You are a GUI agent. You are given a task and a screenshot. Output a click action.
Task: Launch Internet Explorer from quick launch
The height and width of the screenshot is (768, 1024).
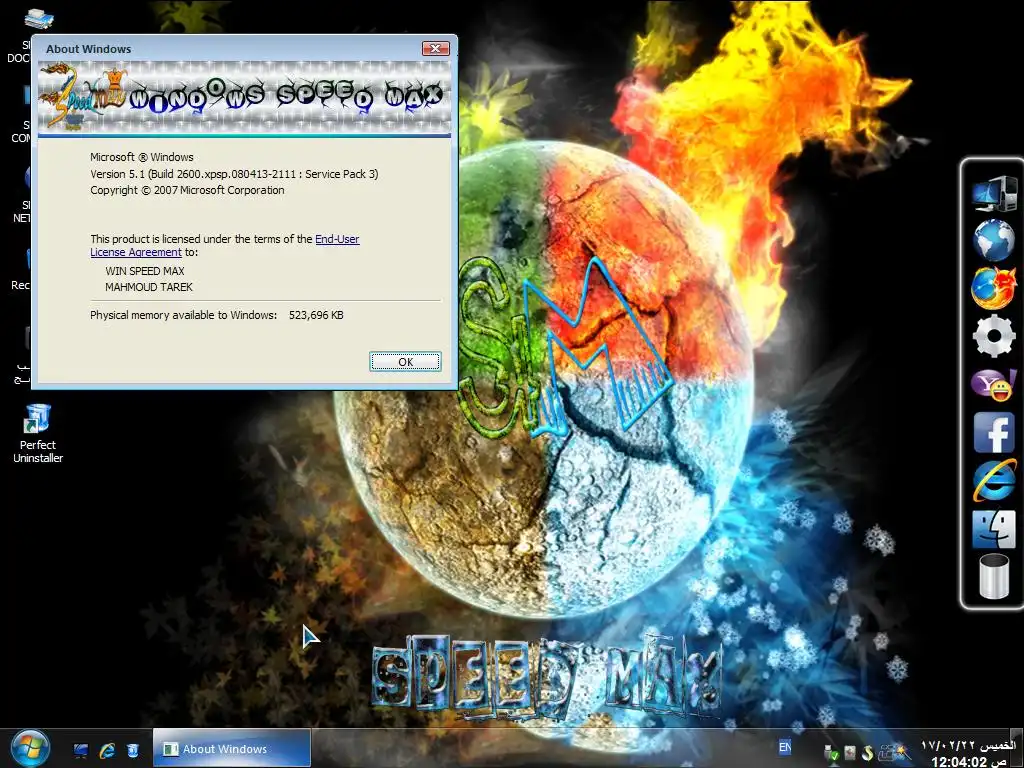tap(107, 750)
